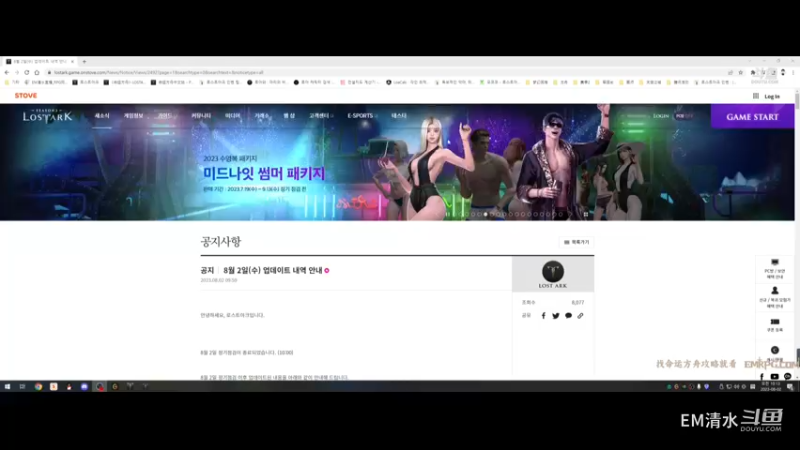Open the 미드나잇 썸머 패키지 banner
This screenshot has height=450, width=800.
pyautogui.click(x=264, y=173)
